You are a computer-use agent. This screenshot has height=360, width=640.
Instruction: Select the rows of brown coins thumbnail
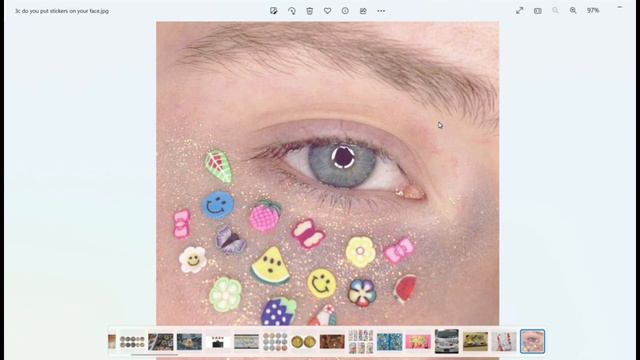132,342
